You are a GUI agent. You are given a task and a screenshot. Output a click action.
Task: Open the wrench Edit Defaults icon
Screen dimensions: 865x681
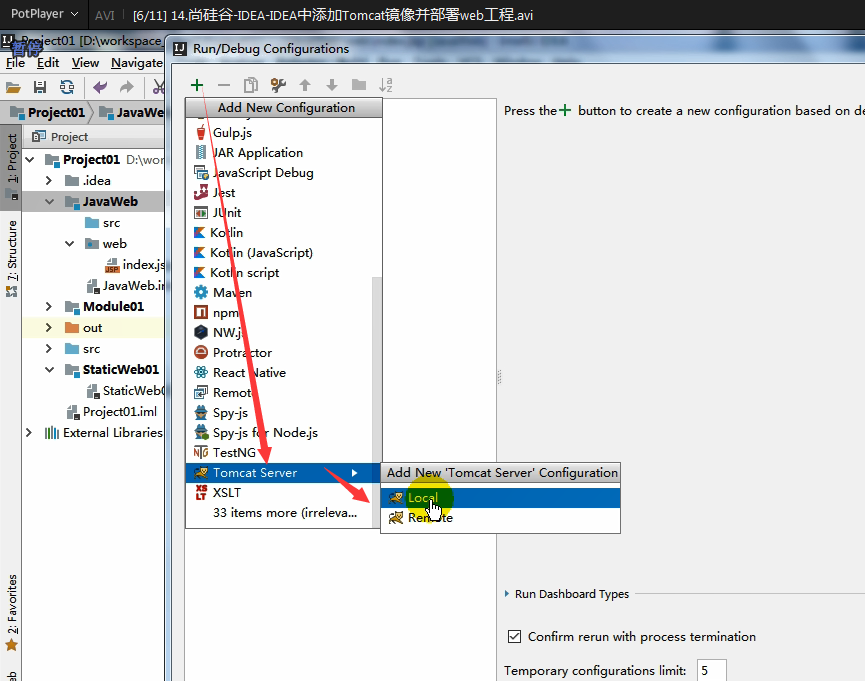point(278,85)
